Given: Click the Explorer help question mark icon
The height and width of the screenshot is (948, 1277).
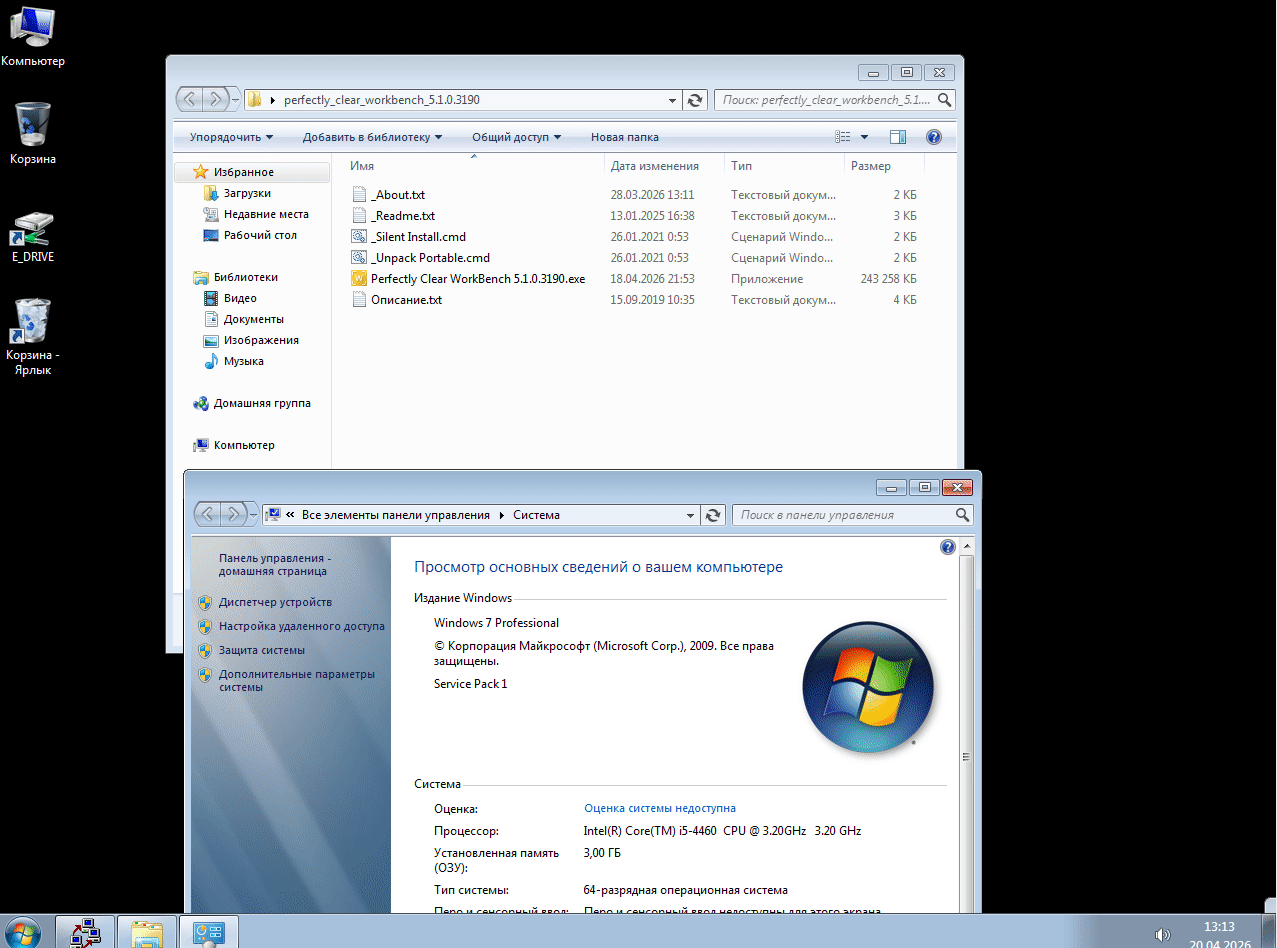Looking at the screenshot, I should tap(933, 137).
